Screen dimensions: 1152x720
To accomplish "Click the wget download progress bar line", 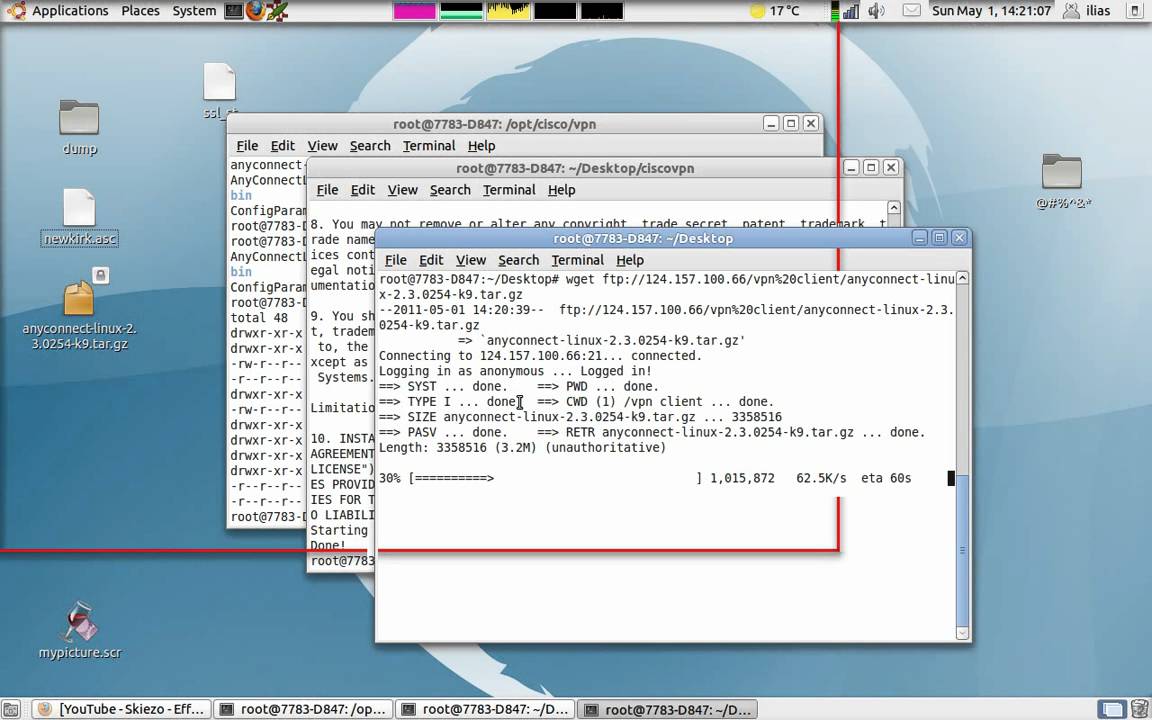I will (x=645, y=478).
